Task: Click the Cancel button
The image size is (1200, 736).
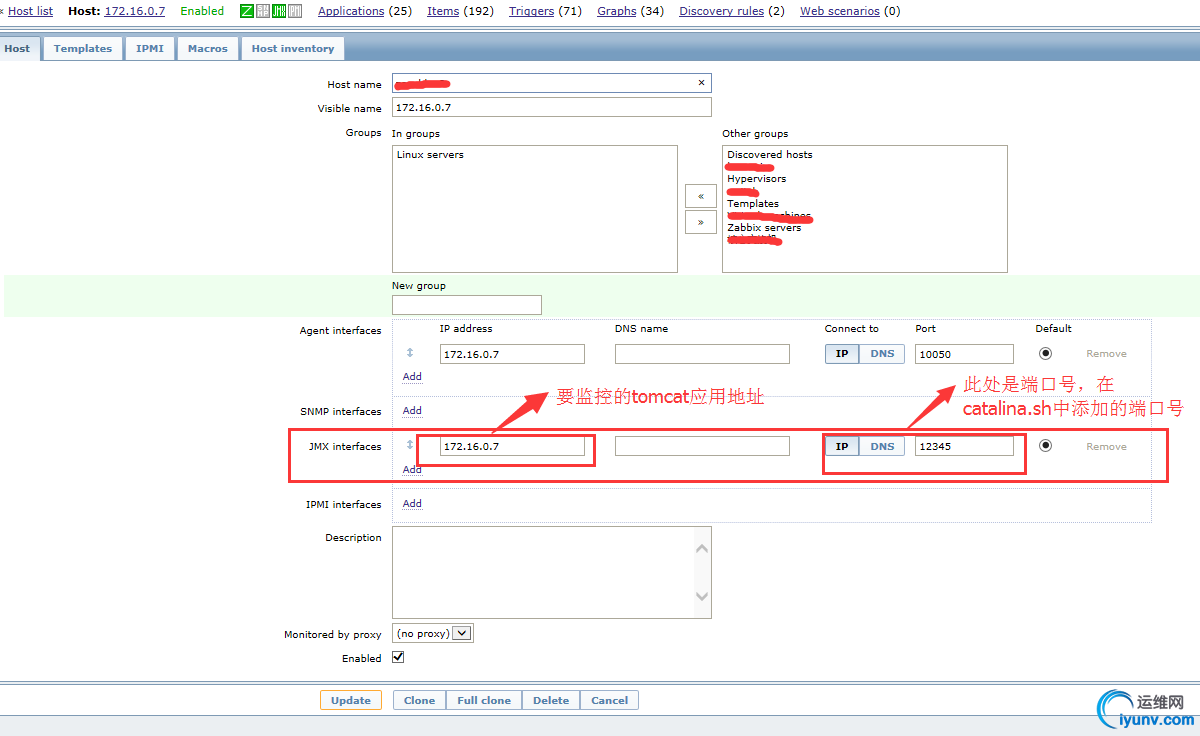Action: (609, 701)
